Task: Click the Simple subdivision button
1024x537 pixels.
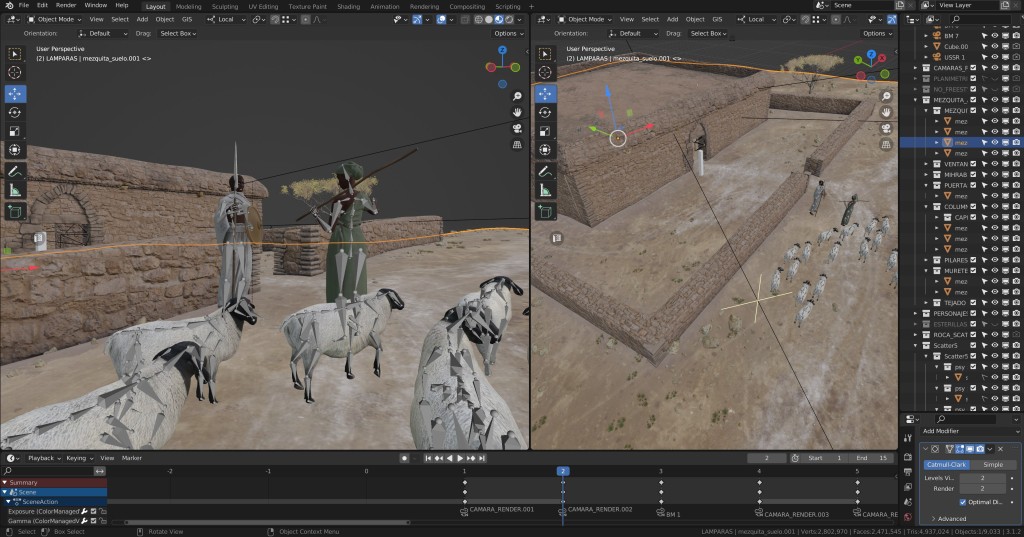Action: click(992, 465)
